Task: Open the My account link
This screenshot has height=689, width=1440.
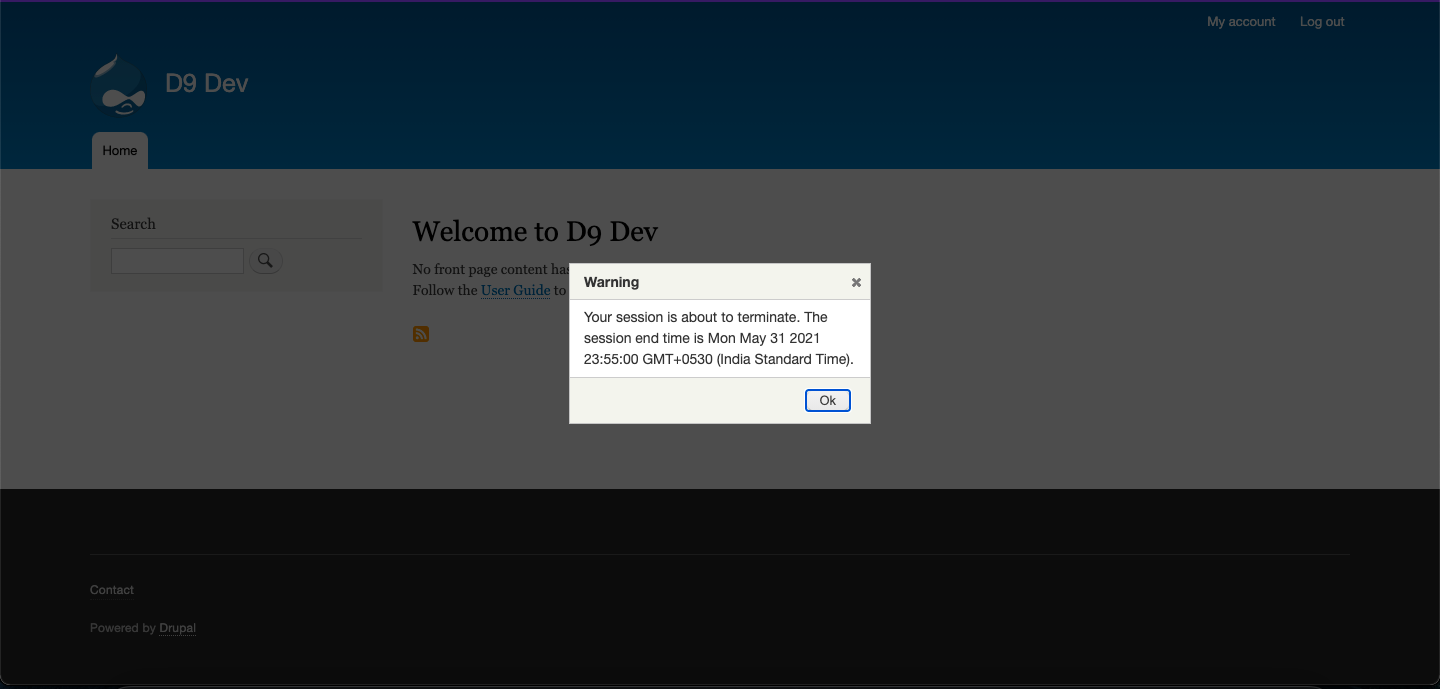Action: [1241, 22]
